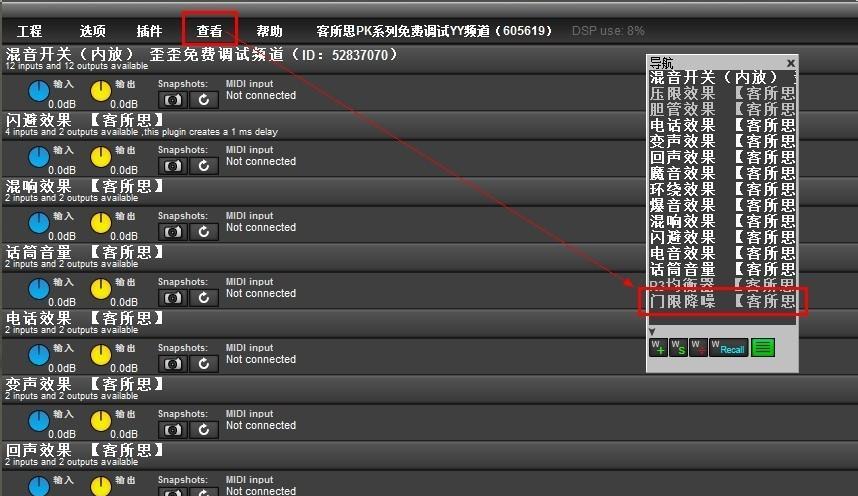The image size is (858, 496).
Task: Open 变声效果【客所思】plugin header
Action: 84,384
